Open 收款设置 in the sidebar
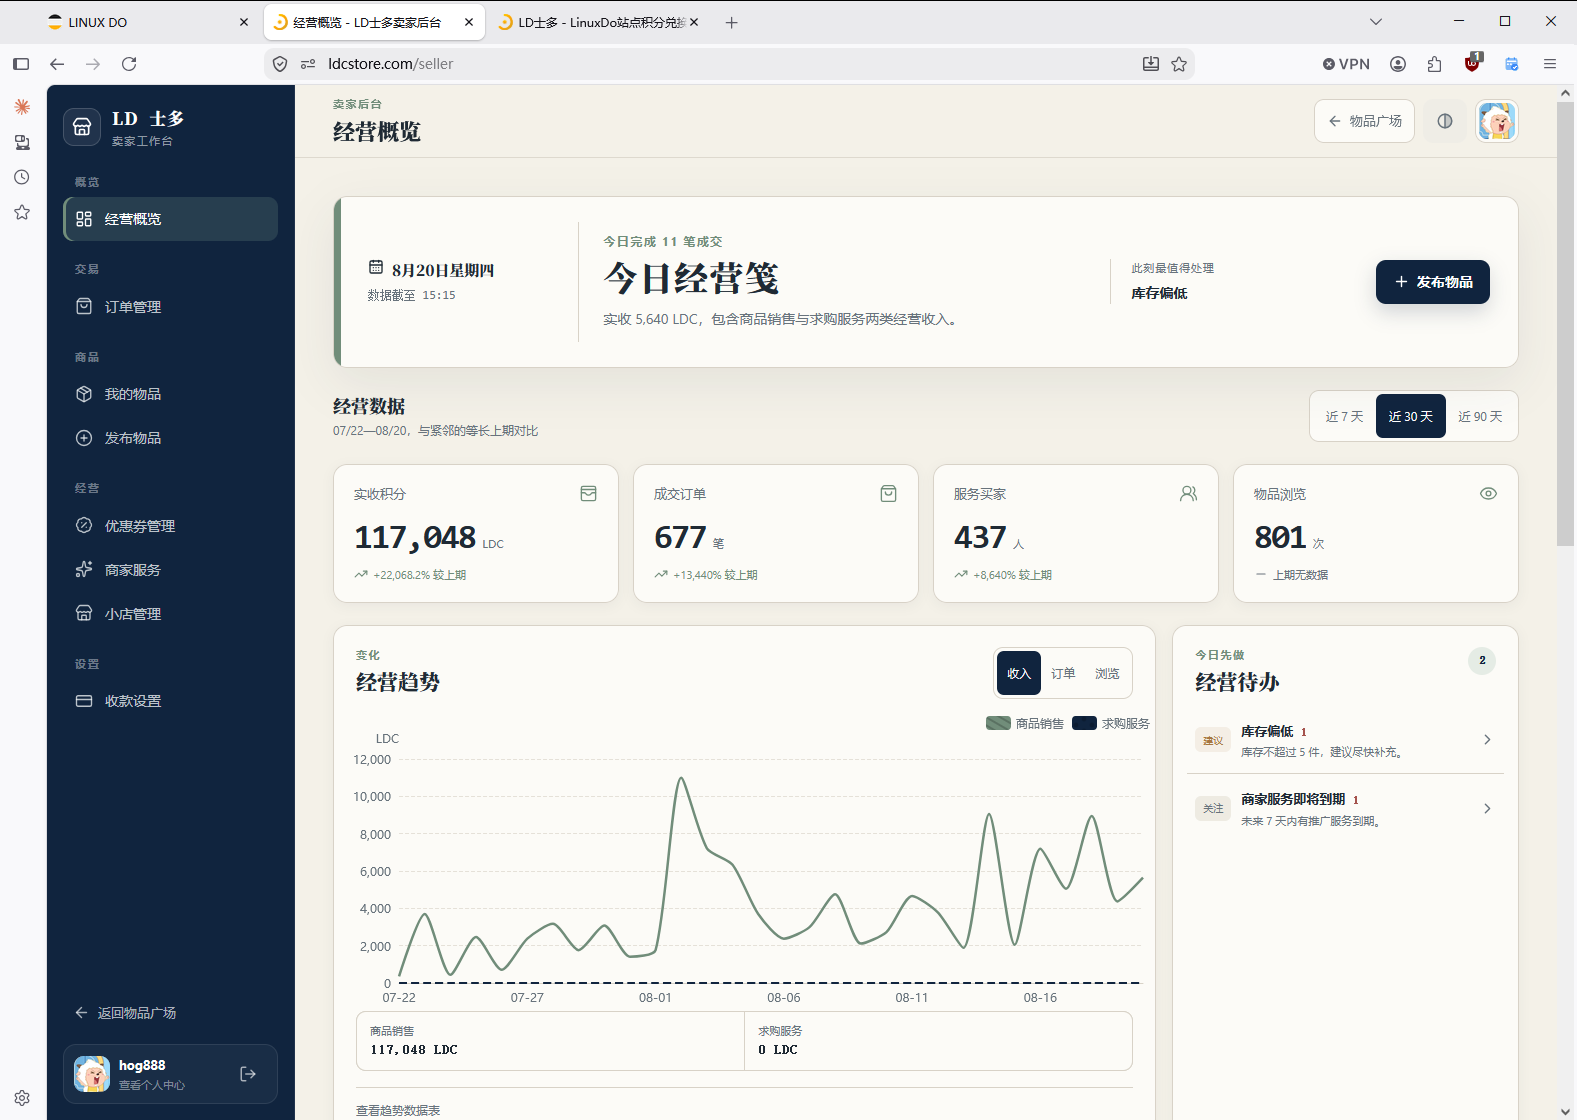1577x1120 pixels. pos(170,701)
